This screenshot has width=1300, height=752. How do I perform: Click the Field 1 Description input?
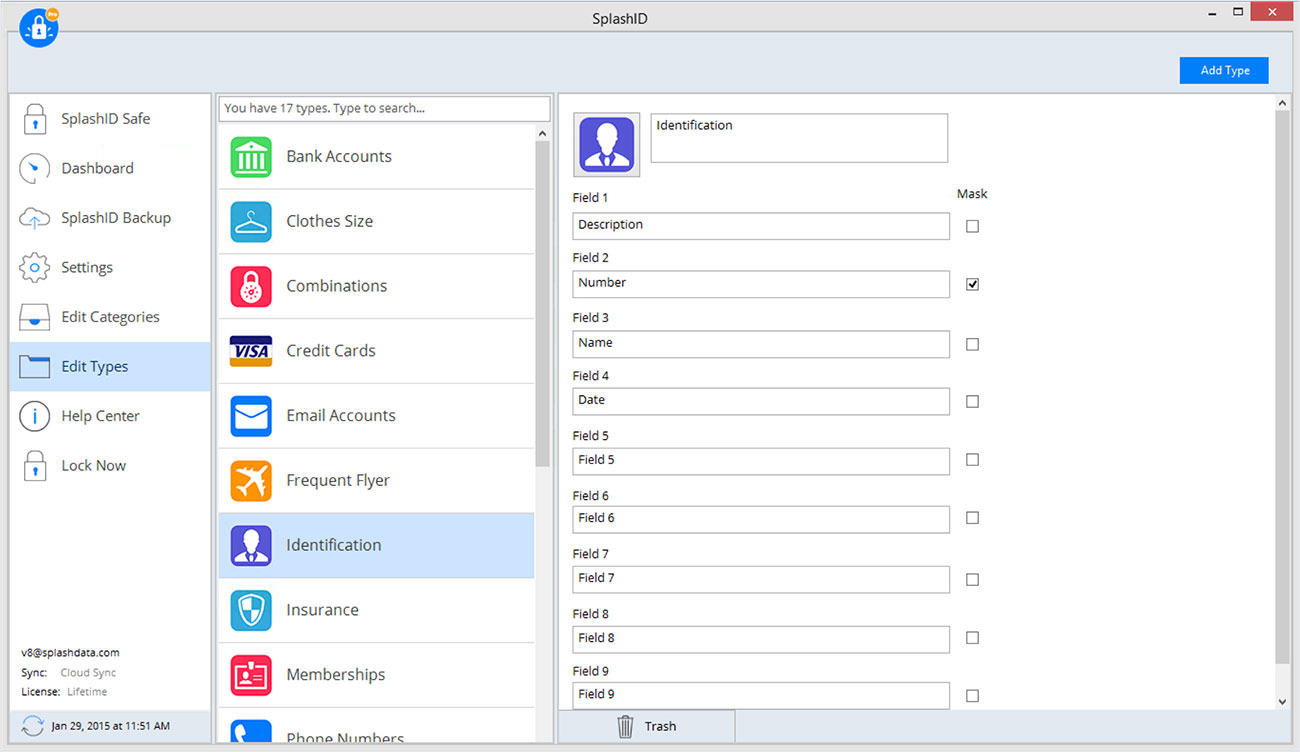[761, 226]
